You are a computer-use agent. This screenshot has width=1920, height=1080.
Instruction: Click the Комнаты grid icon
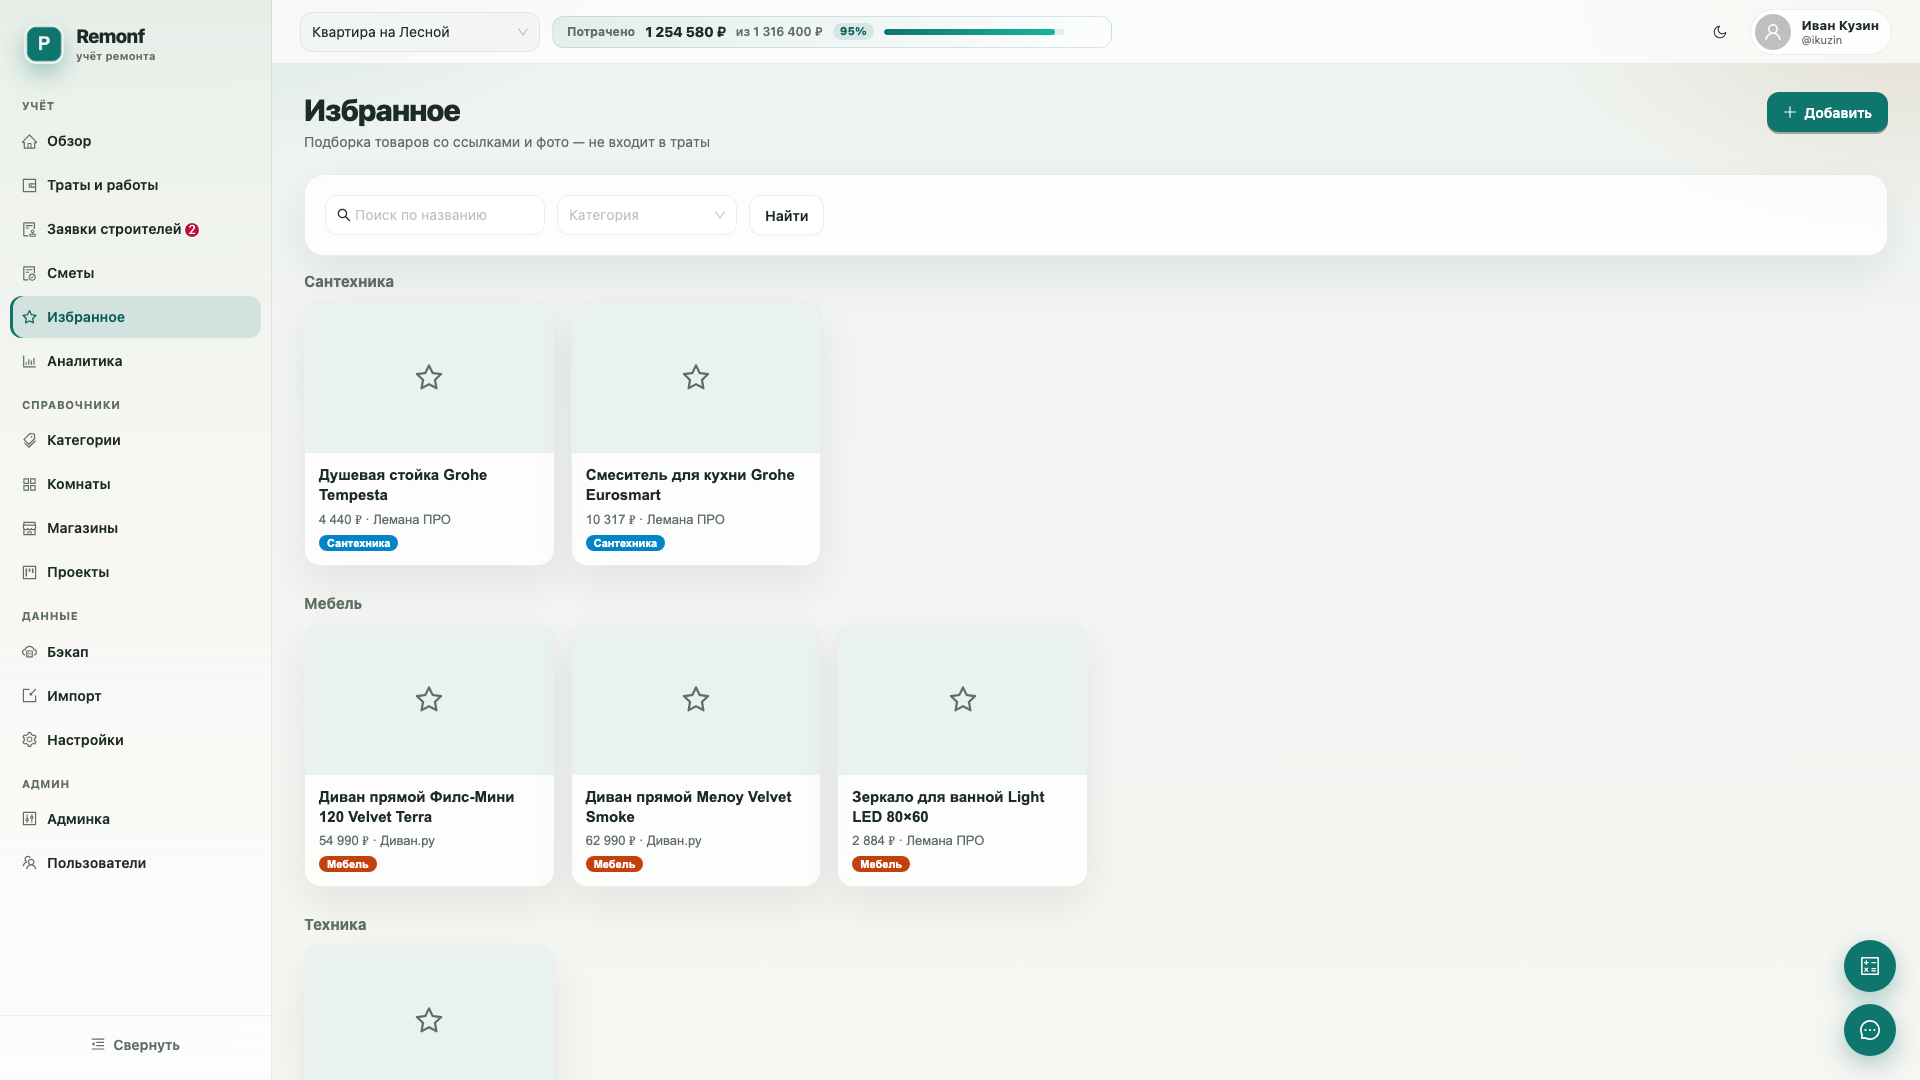pos(30,484)
